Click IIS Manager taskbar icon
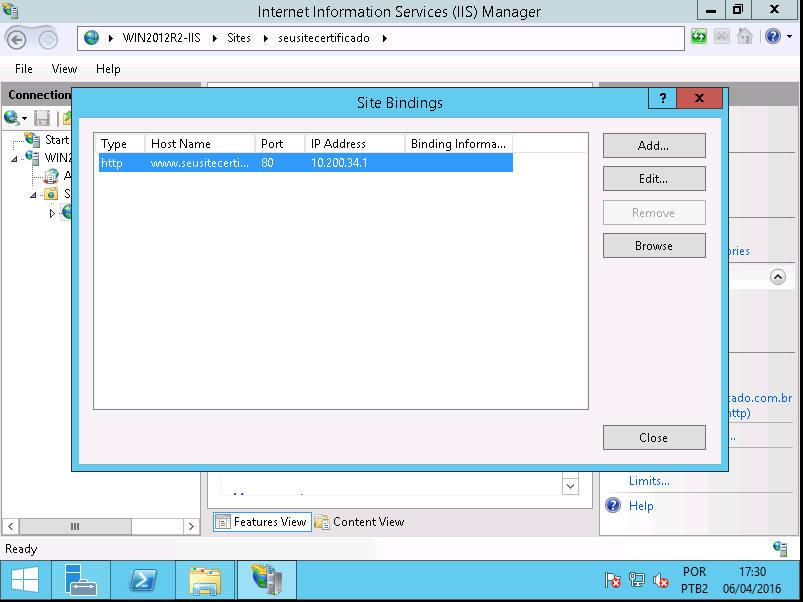 tap(267, 580)
